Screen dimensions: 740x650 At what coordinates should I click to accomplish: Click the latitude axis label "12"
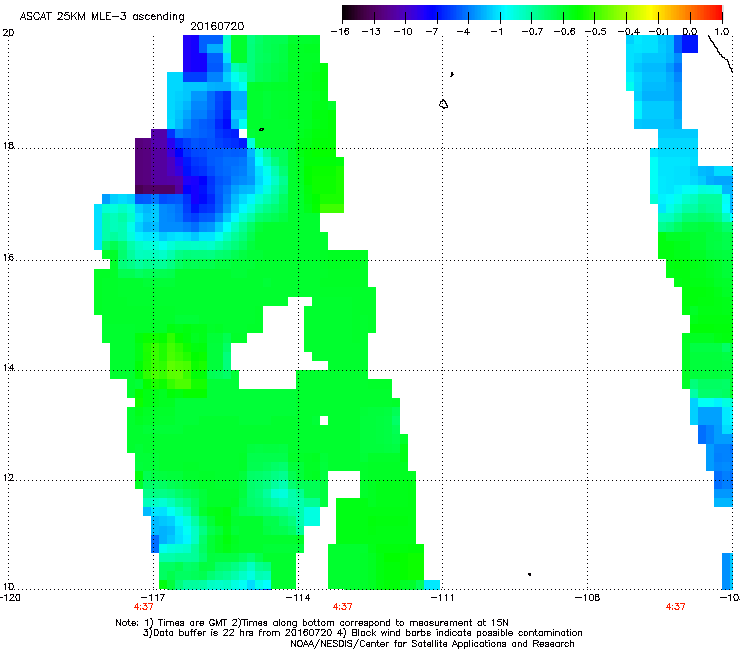pyautogui.click(x=8, y=478)
